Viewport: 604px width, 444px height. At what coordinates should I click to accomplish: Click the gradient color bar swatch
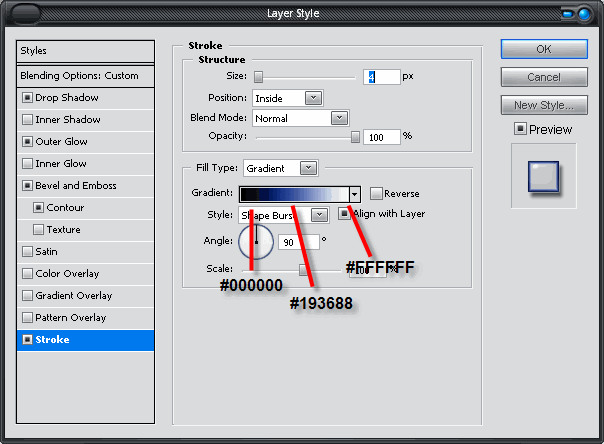[x=293, y=194]
